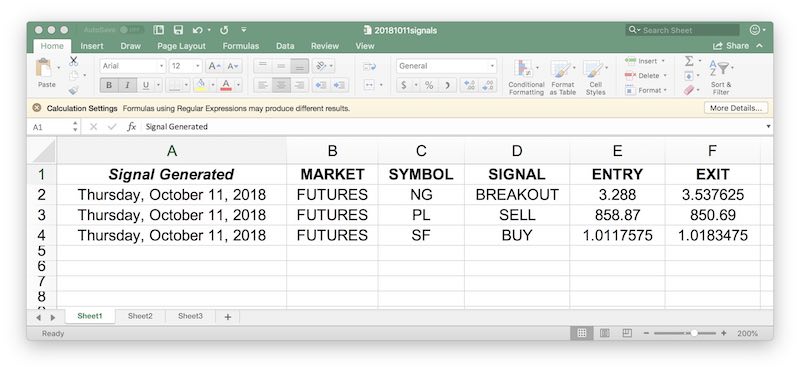This screenshot has width=800, height=372.
Task: Click the Share button
Action: click(731, 46)
